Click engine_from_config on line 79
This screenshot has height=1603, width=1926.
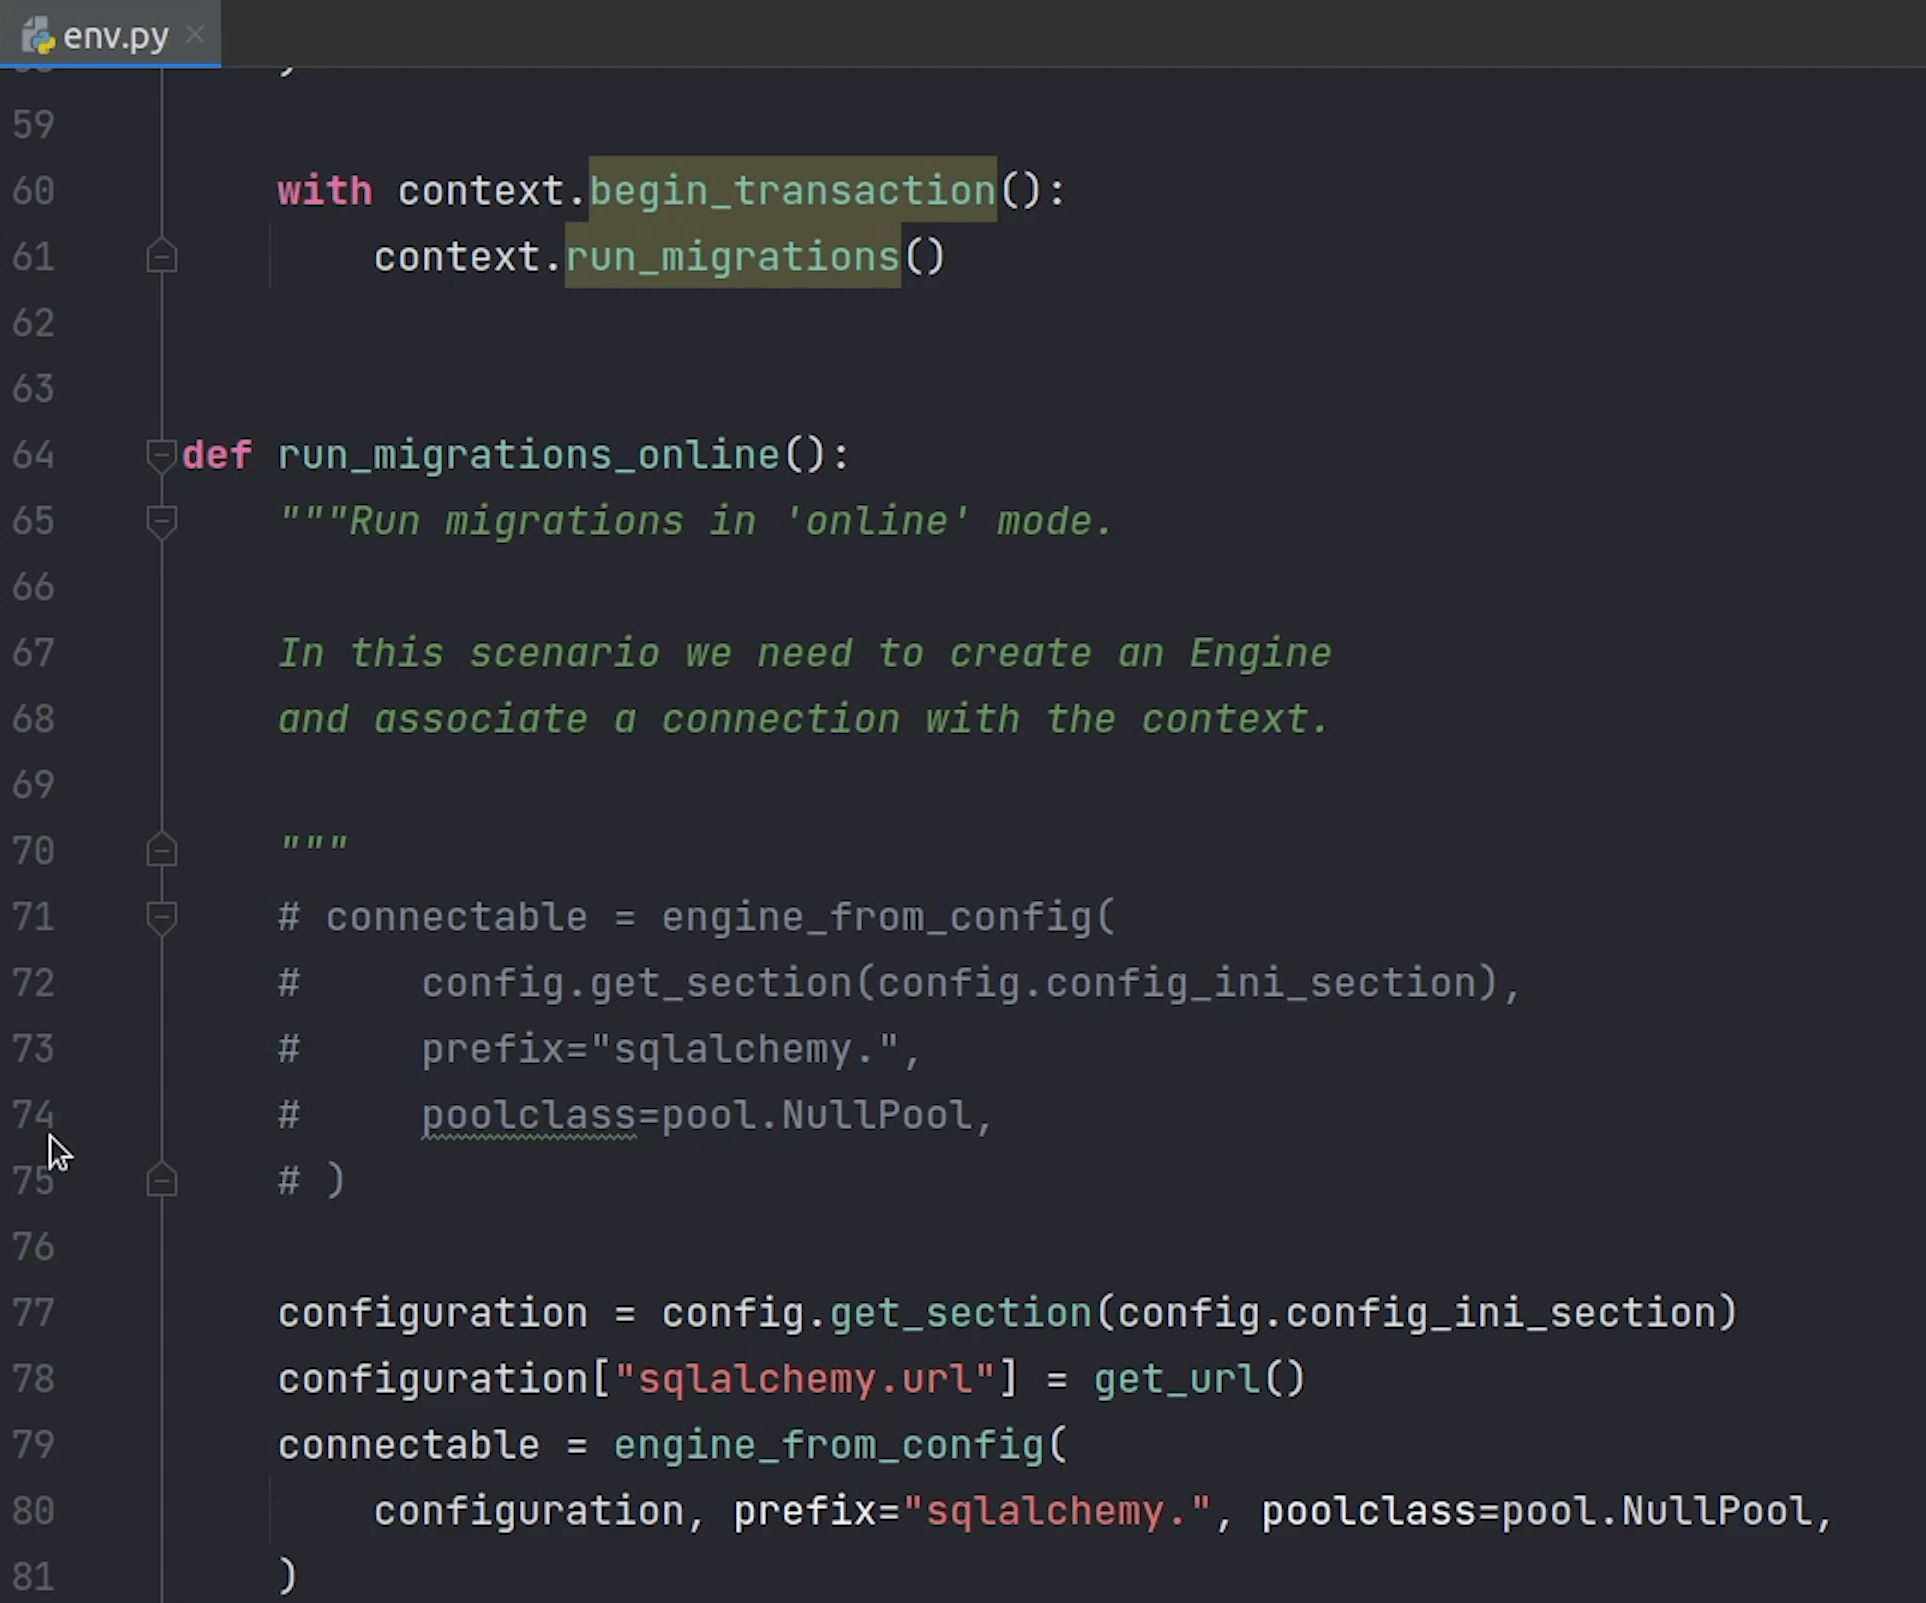click(829, 1445)
